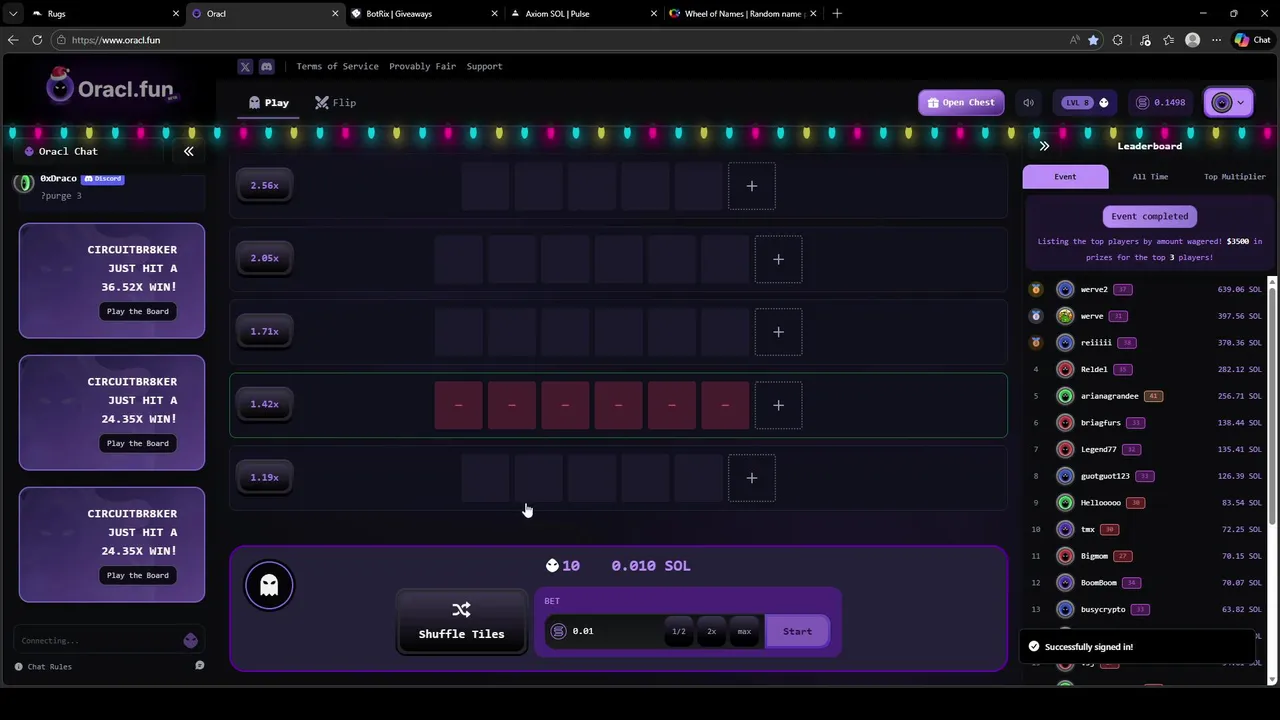This screenshot has width=1280, height=720.
Task: Select the Top Multiplier leaderboard tab
Action: [1234, 177]
